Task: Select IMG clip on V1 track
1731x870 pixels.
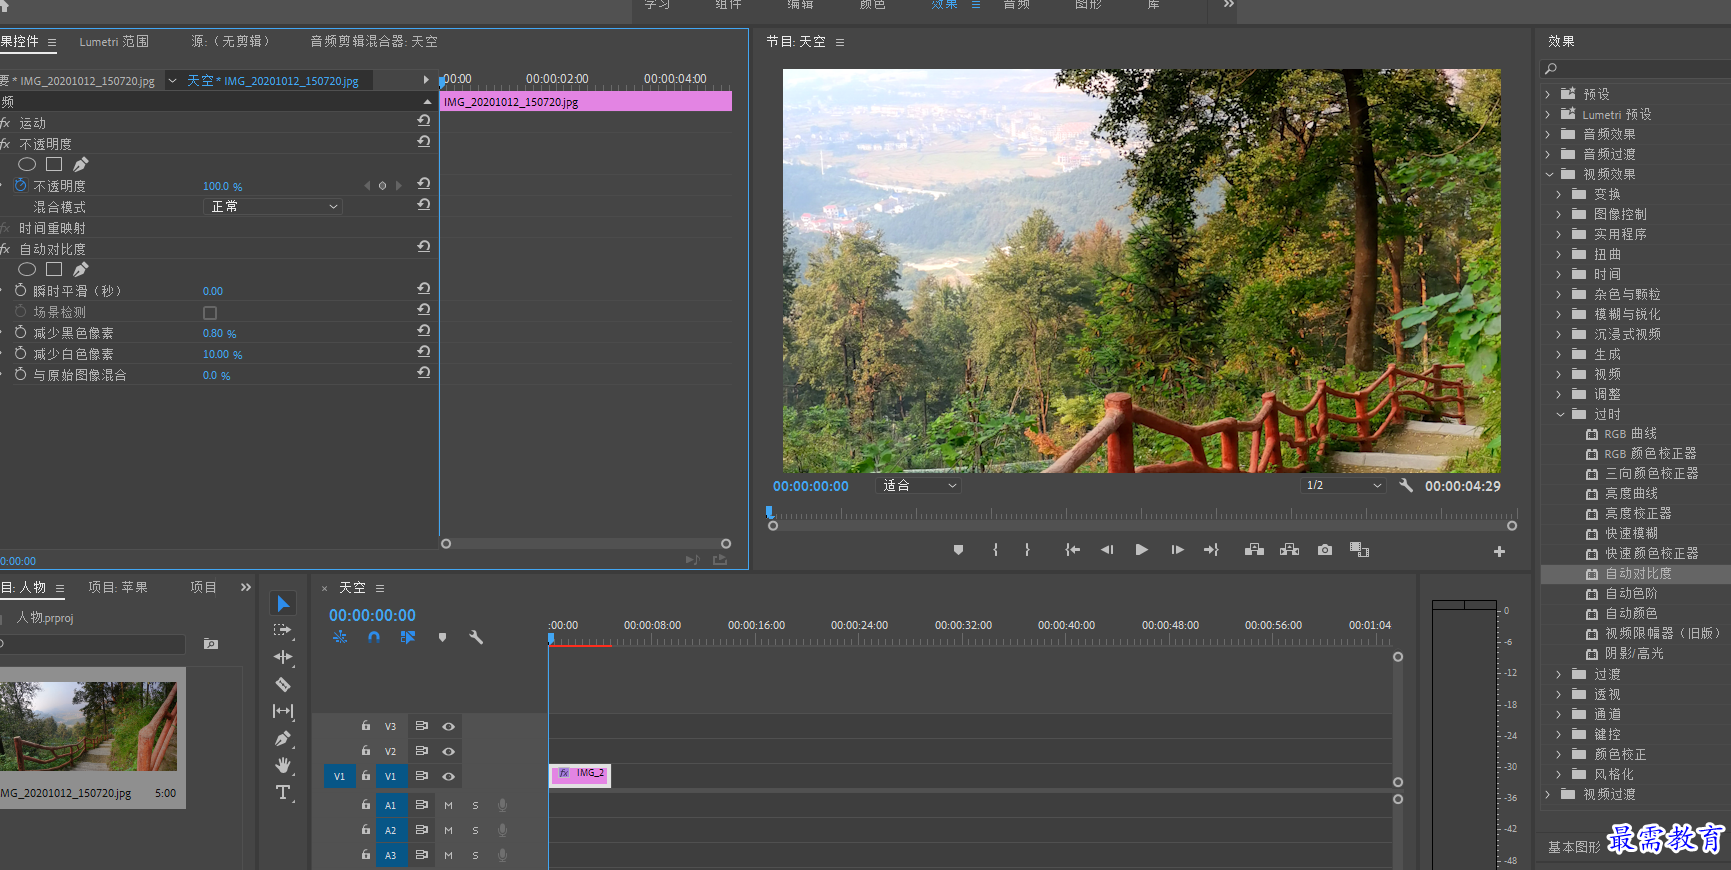Action: [x=580, y=775]
